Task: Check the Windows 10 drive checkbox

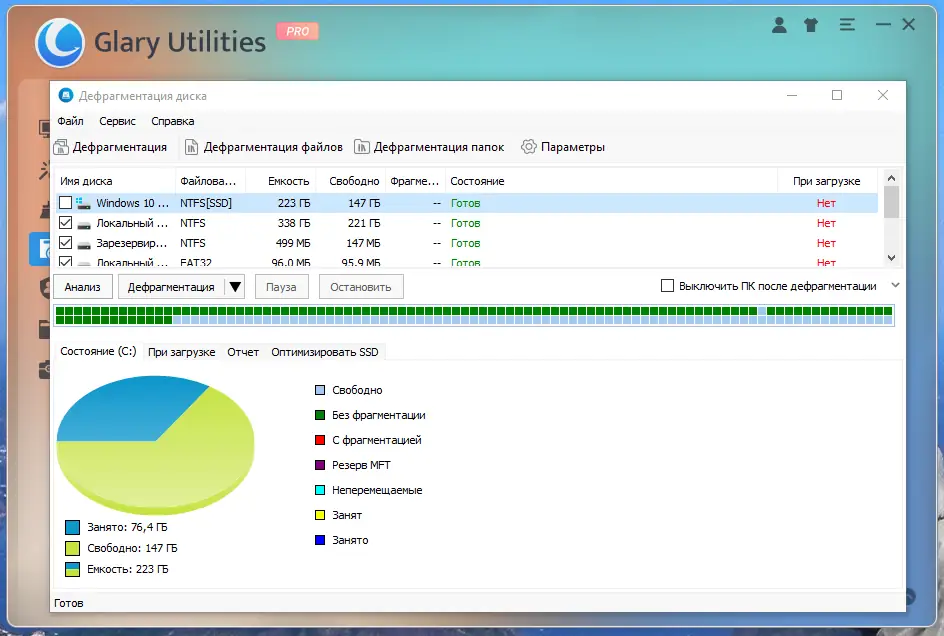Action: [x=66, y=203]
